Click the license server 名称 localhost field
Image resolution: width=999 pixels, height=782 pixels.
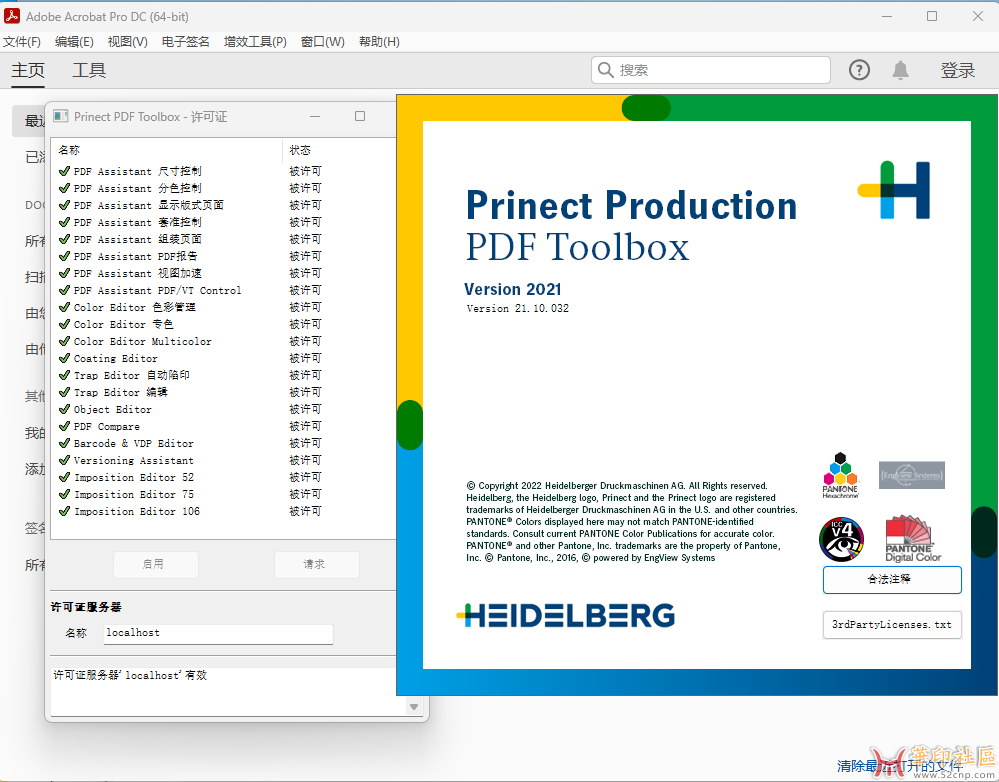pos(218,633)
